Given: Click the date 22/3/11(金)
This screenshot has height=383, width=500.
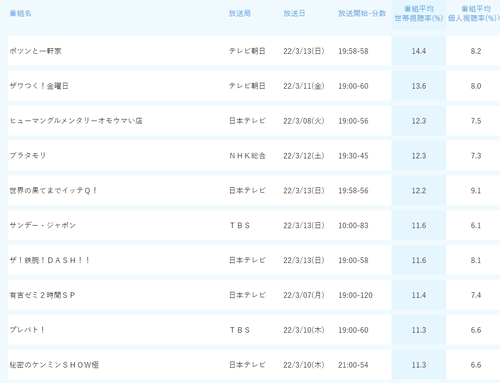Looking at the screenshot, I should pos(304,86).
